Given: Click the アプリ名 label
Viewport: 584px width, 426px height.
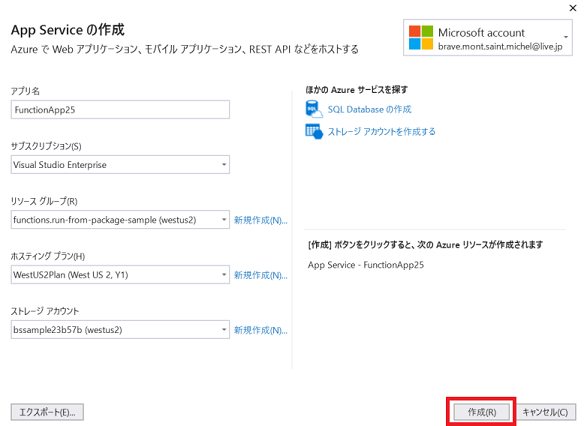Looking at the screenshot, I should pos(25,91).
